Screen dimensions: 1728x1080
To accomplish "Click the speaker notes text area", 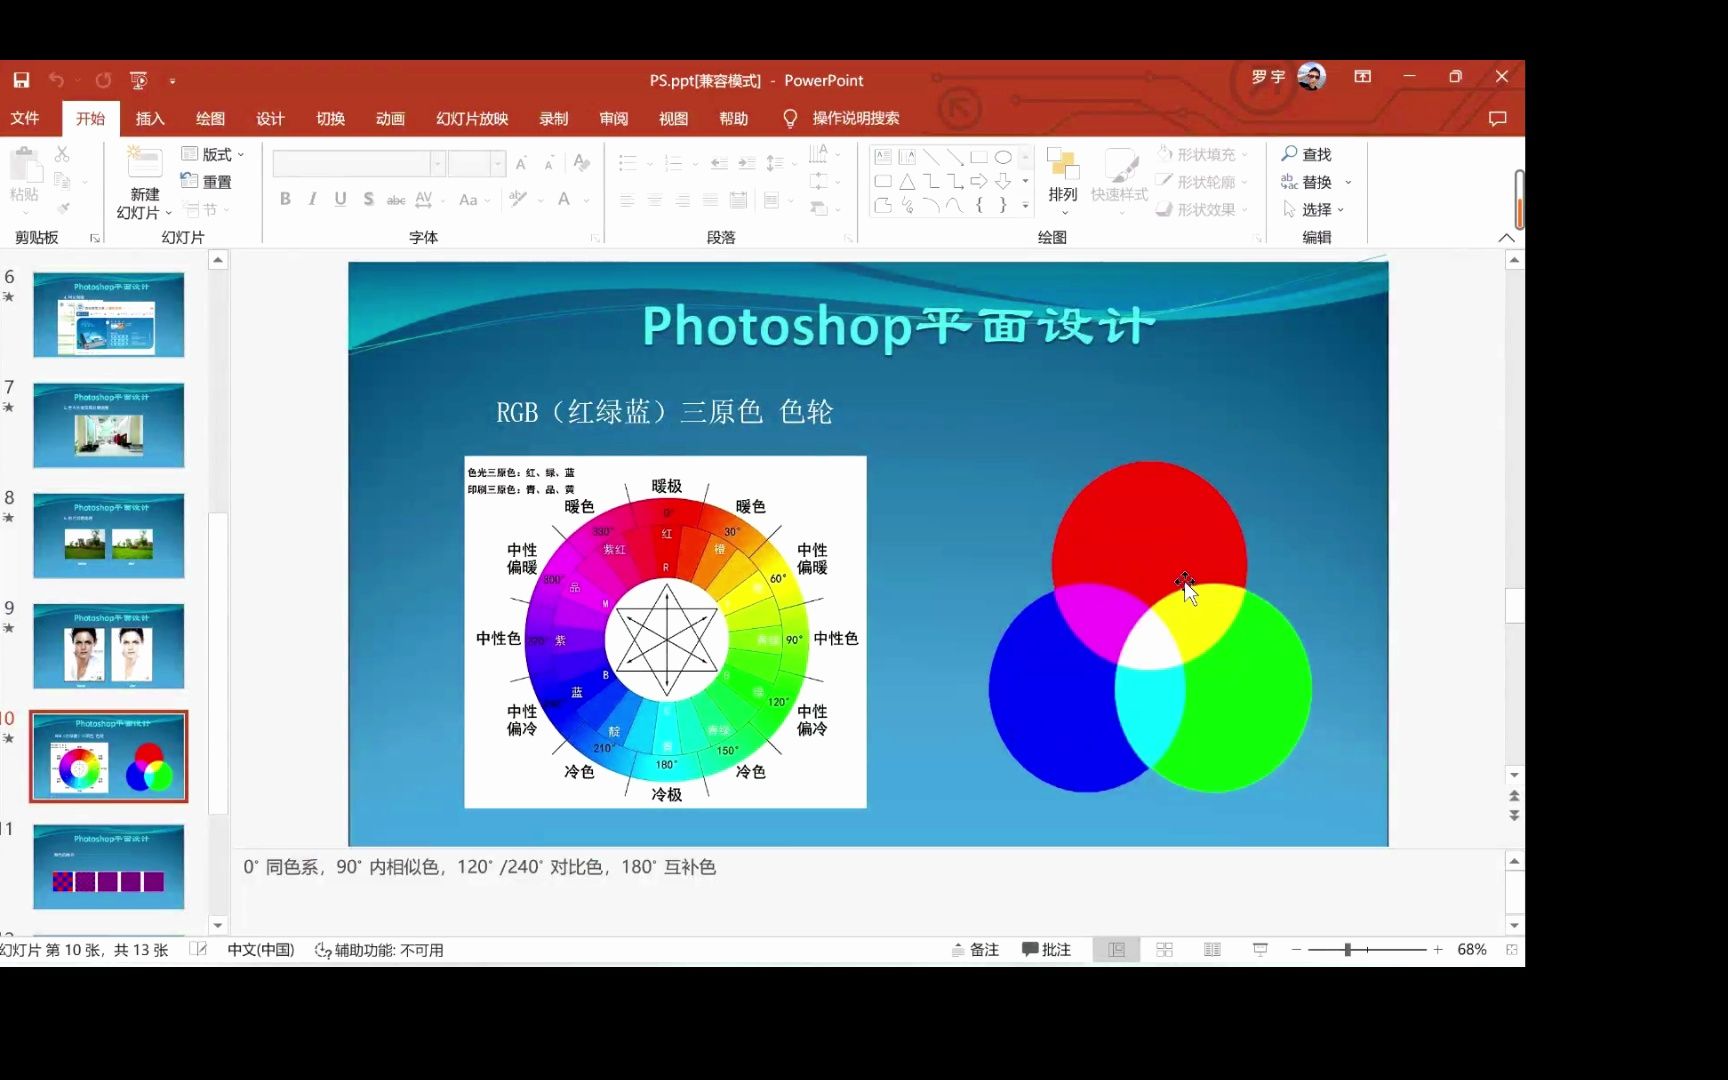I will (x=868, y=891).
